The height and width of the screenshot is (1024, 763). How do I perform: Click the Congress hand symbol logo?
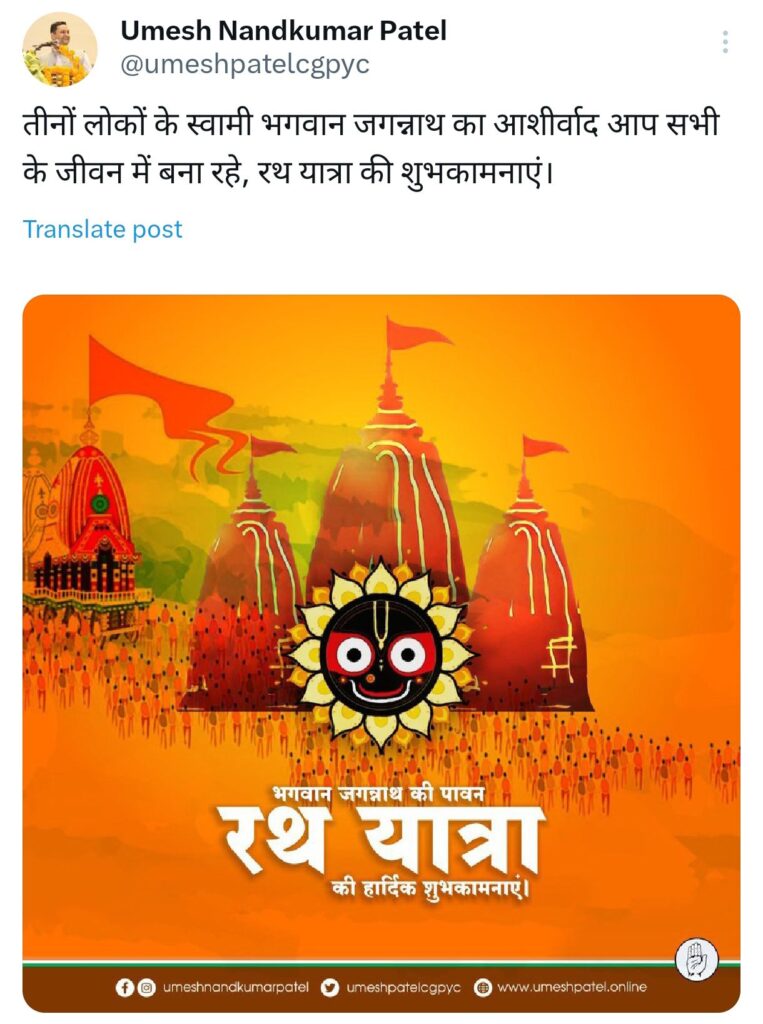[x=697, y=959]
